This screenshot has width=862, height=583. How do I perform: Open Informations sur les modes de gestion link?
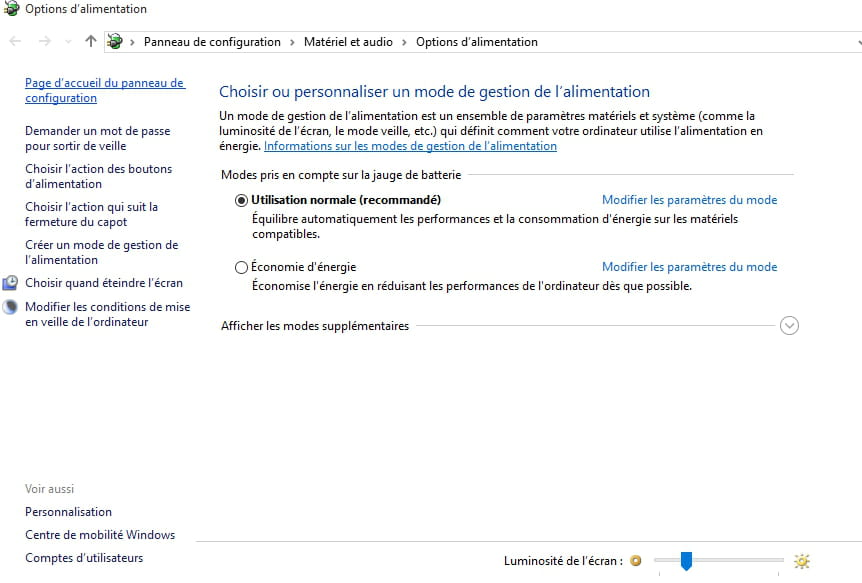click(x=410, y=146)
